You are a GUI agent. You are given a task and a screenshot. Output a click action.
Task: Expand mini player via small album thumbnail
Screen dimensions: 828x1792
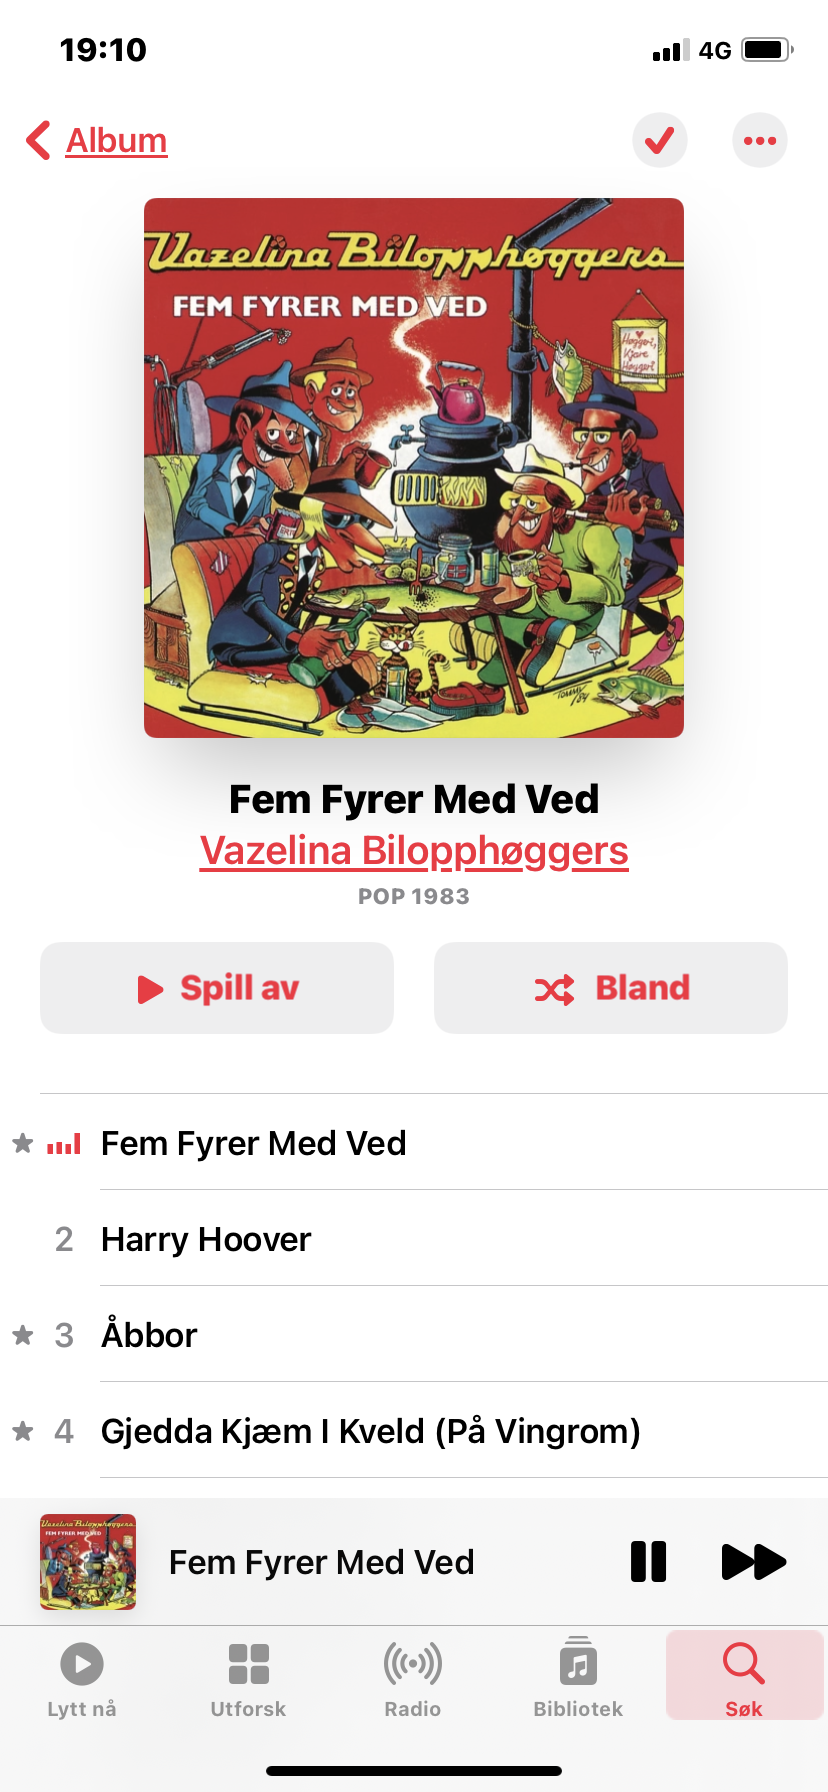88,1561
